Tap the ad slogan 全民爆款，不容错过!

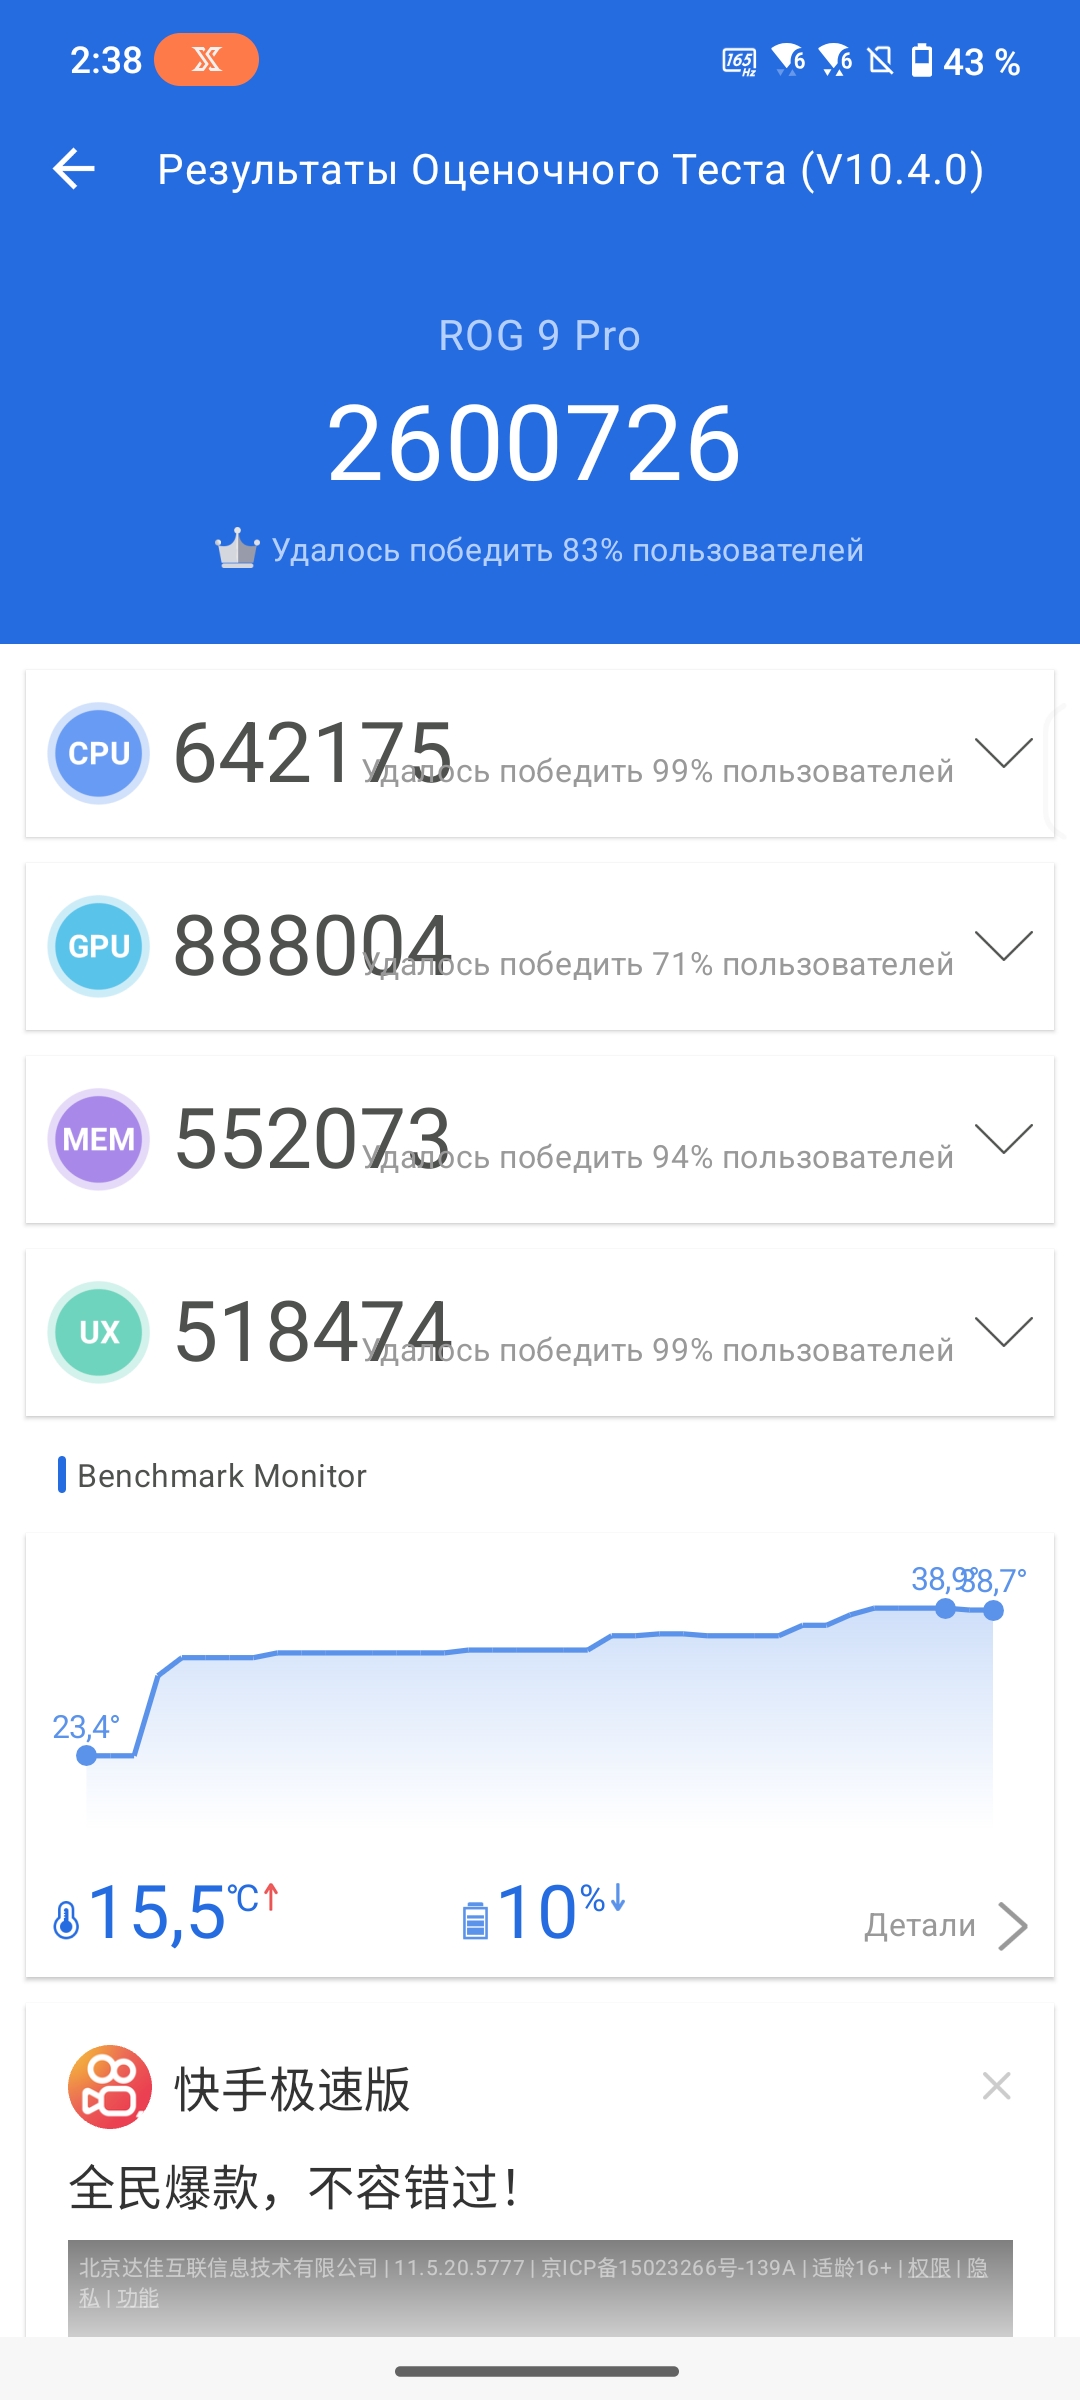(294, 2187)
